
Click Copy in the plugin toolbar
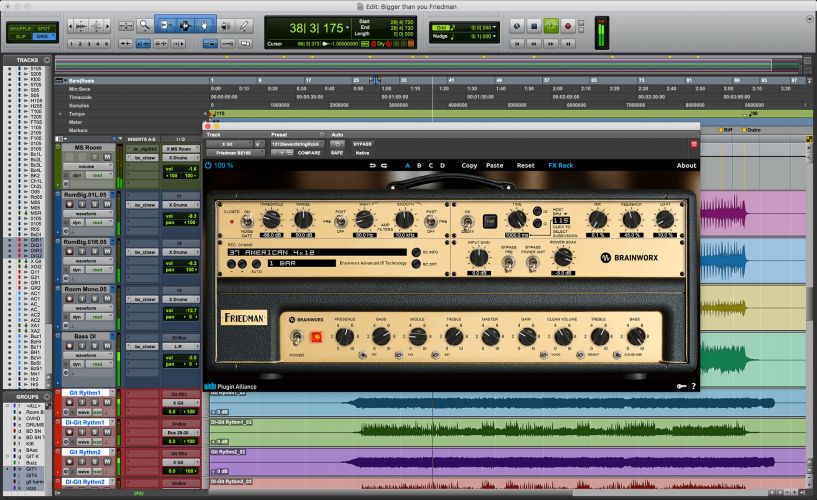pos(469,165)
